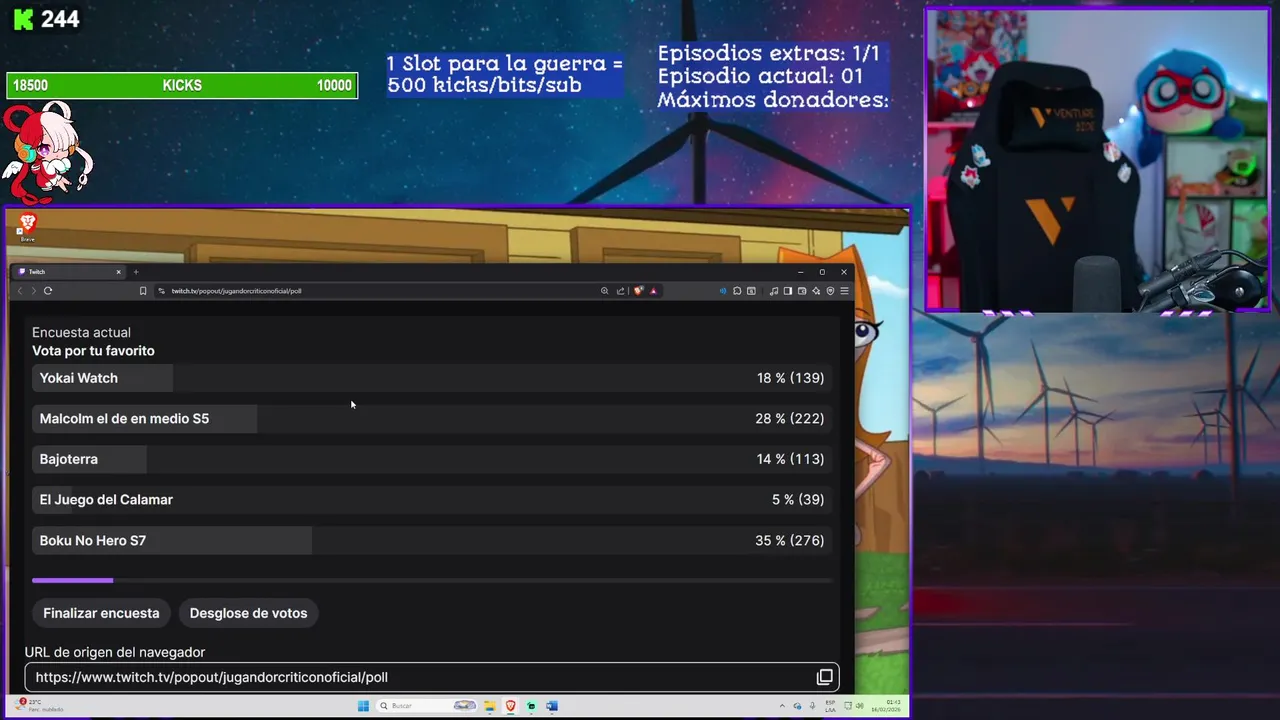
Task: Click the Encuesta actual heading
Action: point(81,332)
